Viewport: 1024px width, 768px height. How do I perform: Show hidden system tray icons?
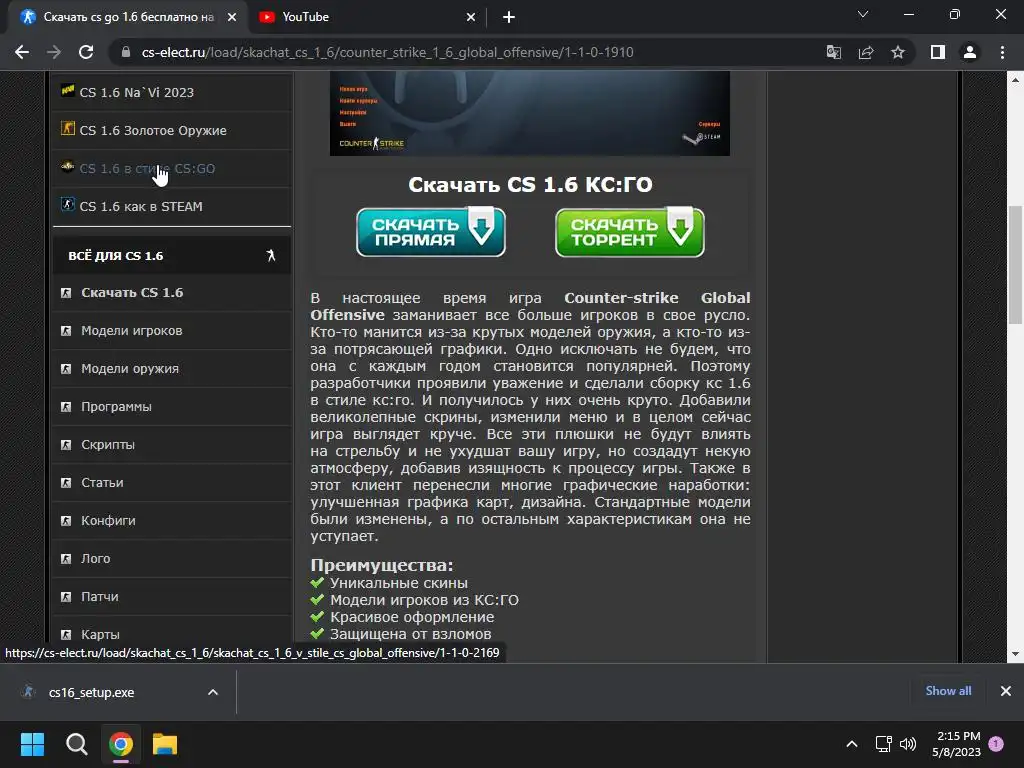tap(852, 744)
